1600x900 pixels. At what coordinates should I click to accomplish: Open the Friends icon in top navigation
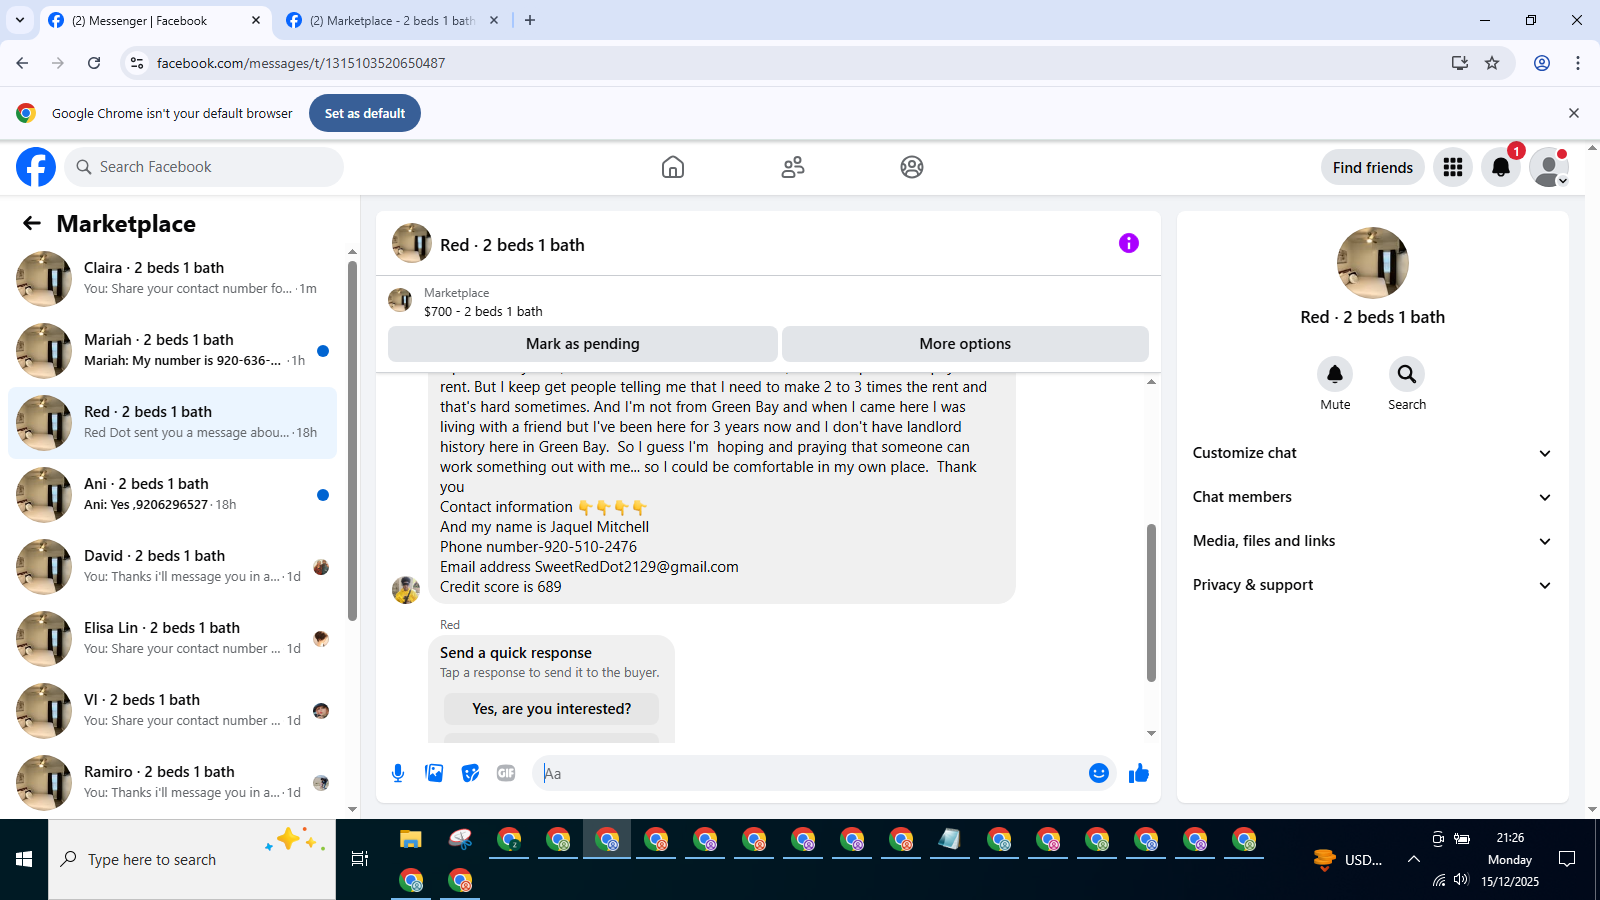(793, 167)
